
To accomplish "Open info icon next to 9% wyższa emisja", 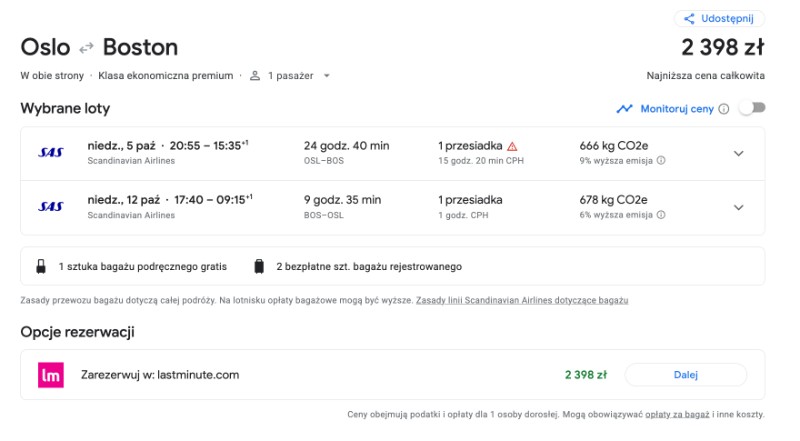I will tap(661, 160).
